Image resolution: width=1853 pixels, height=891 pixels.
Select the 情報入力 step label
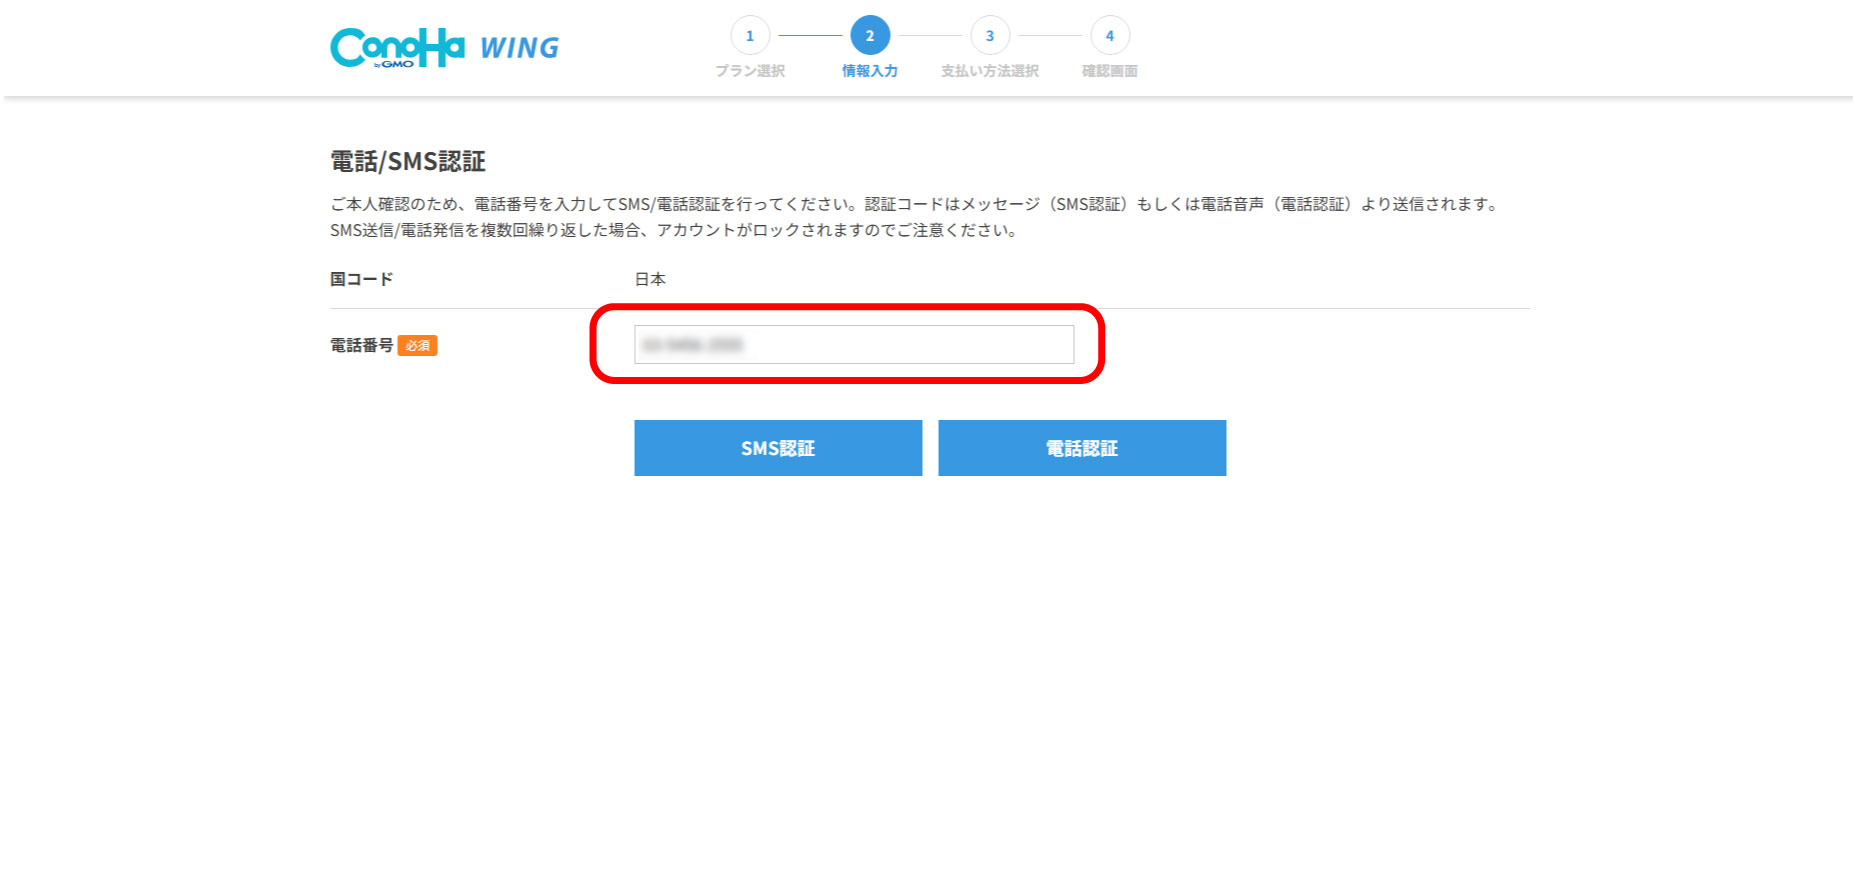(x=870, y=71)
